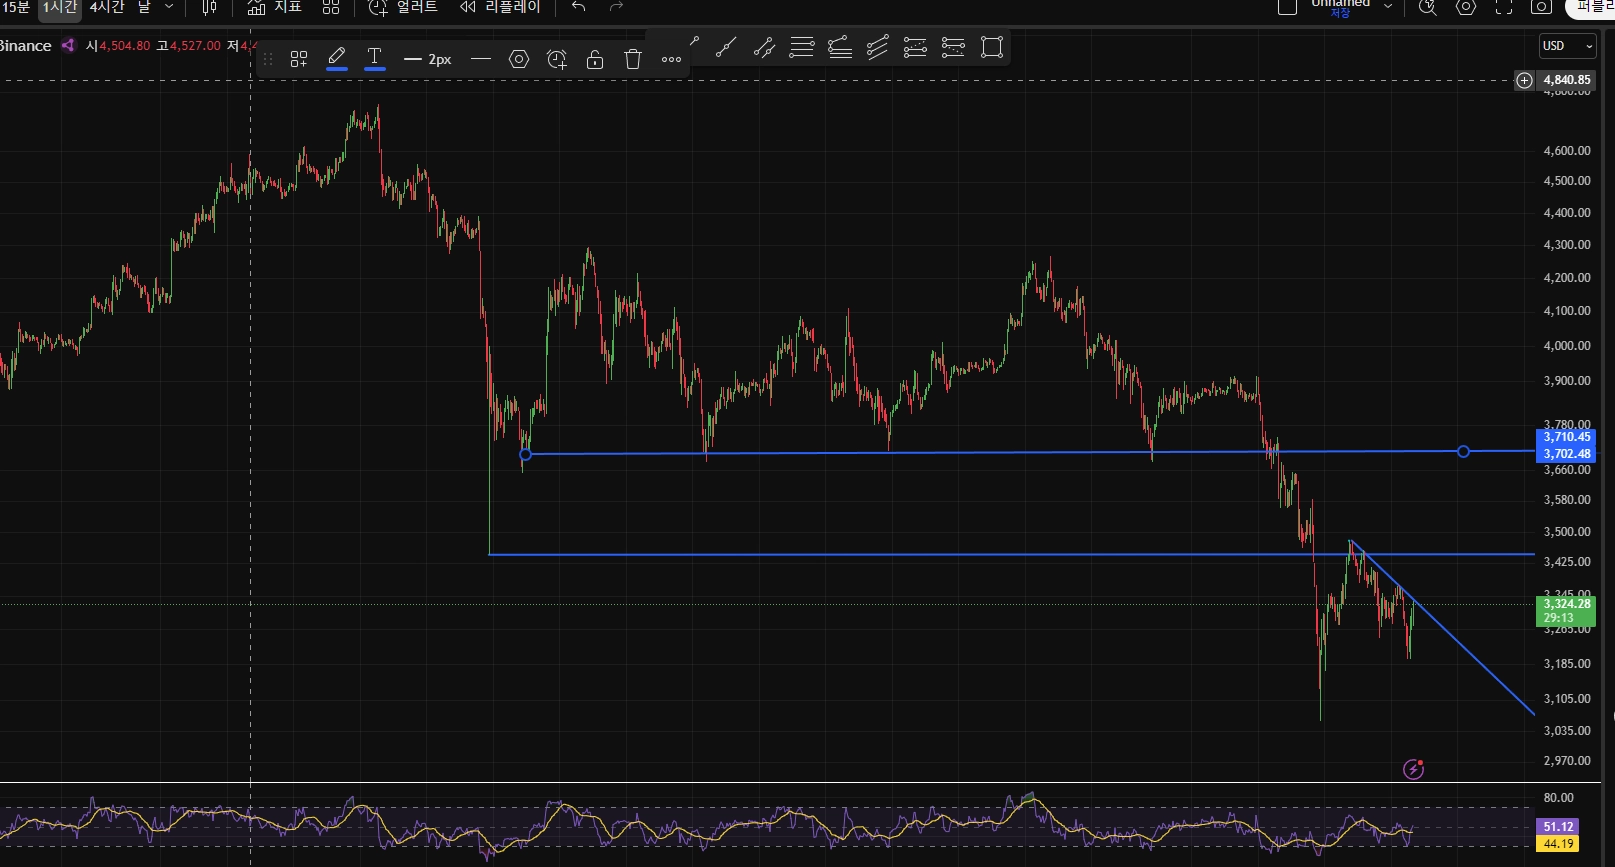Select the Regression Trend tool
This screenshot has width=1615, height=867.
(x=916, y=47)
